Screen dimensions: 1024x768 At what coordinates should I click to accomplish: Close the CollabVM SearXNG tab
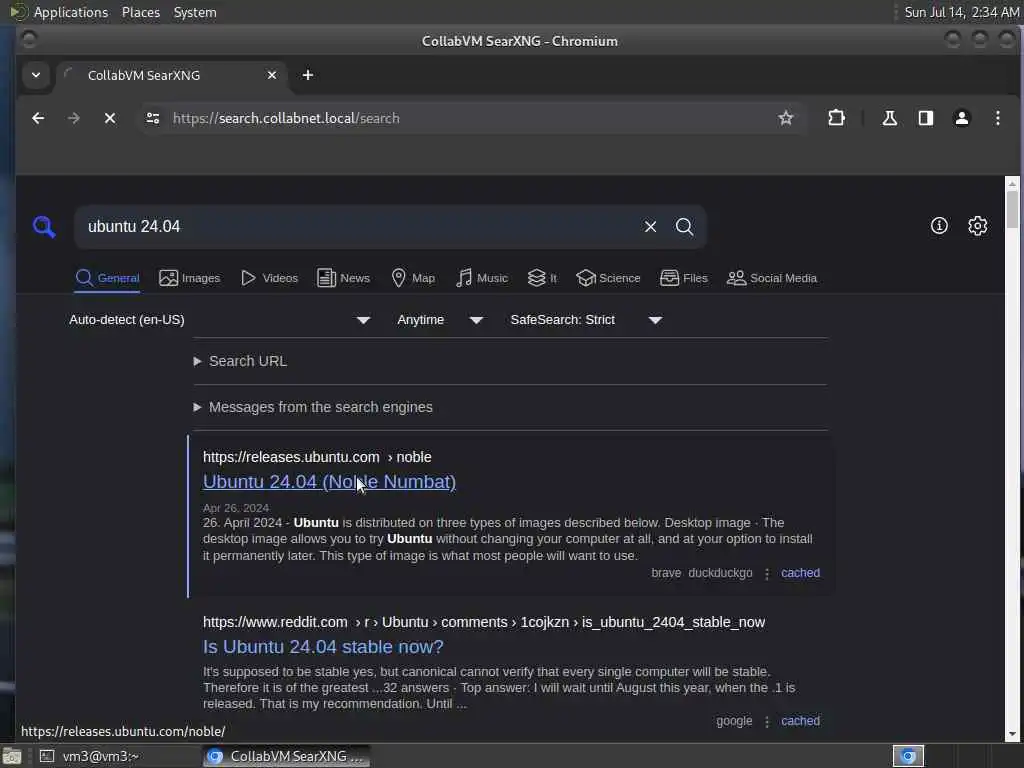tap(272, 75)
